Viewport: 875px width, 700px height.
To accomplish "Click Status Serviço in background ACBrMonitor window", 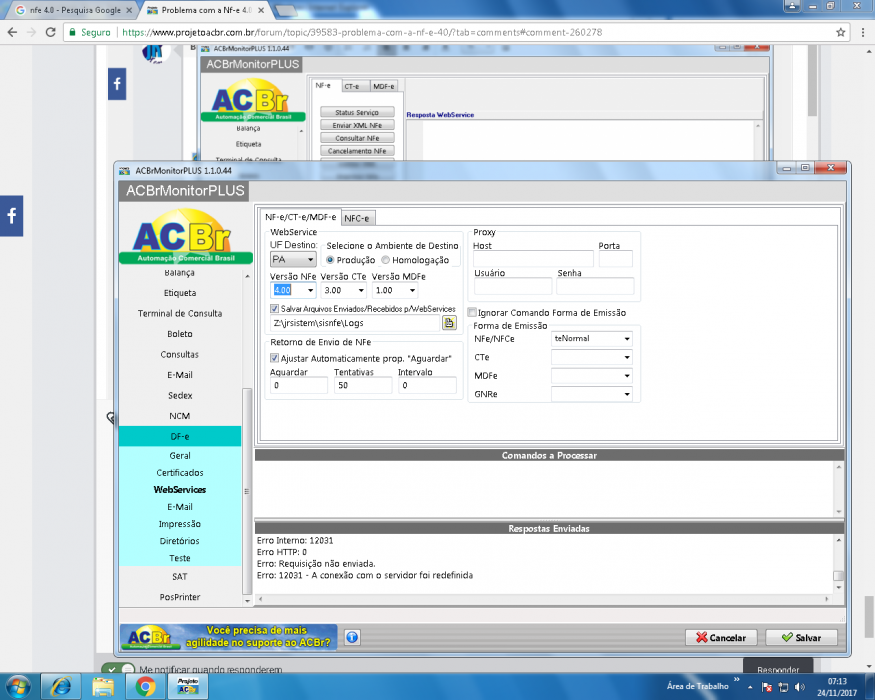I will [357, 112].
